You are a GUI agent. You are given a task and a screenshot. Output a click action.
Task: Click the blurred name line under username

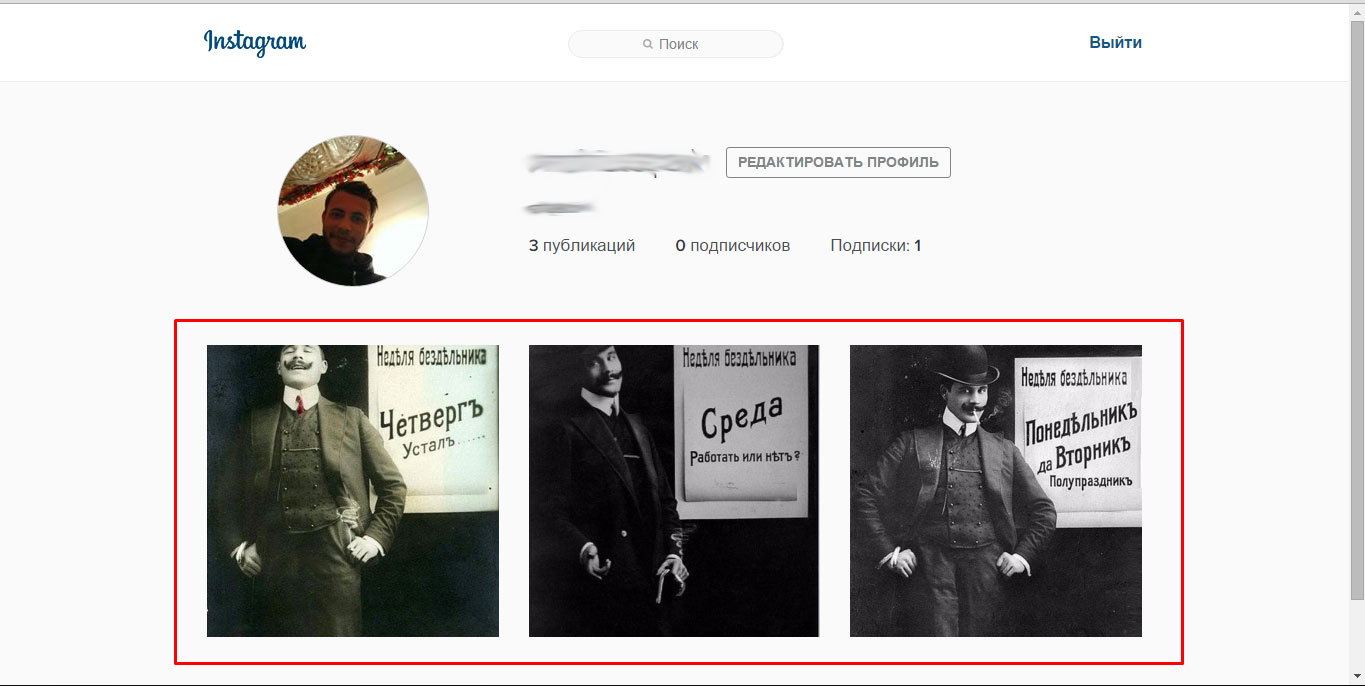pyautogui.click(x=560, y=208)
